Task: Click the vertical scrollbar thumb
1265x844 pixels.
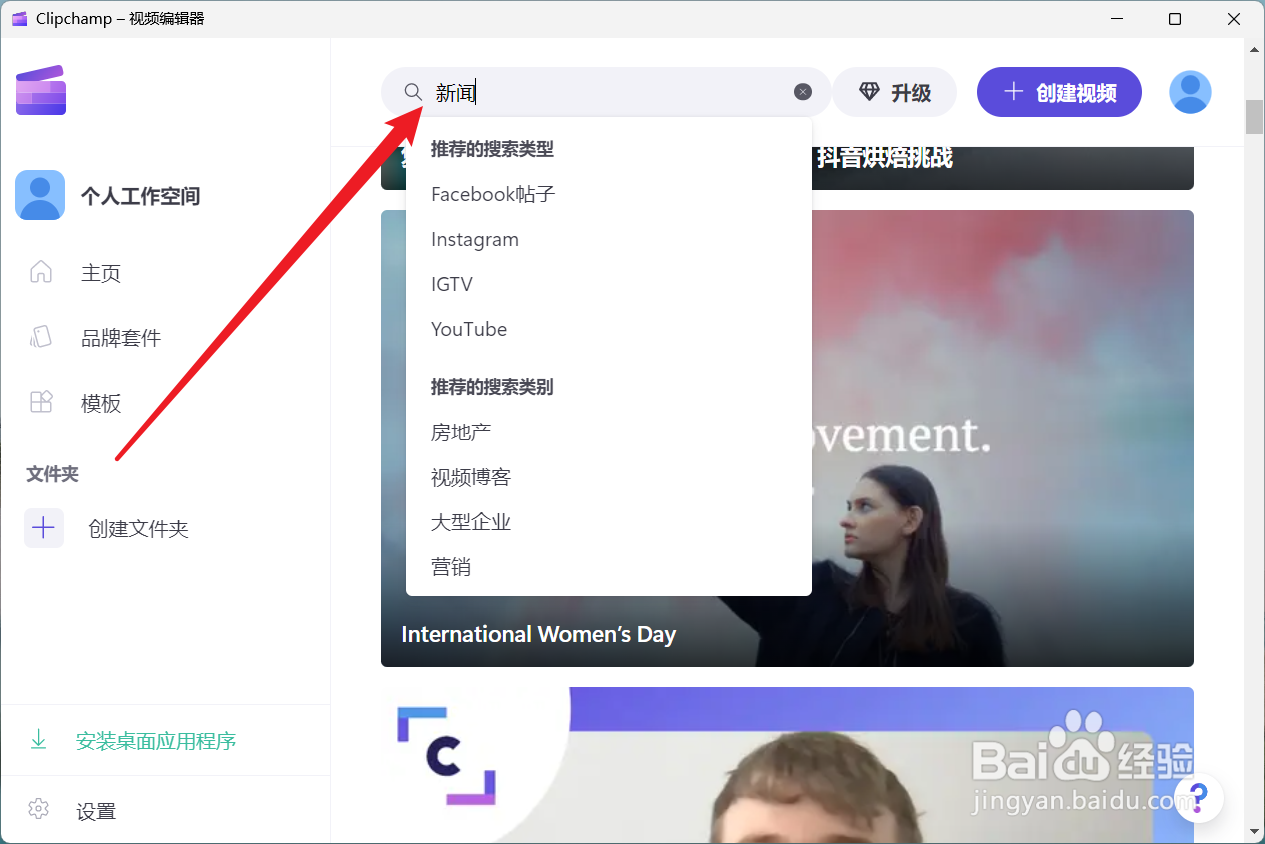Action: [1254, 116]
